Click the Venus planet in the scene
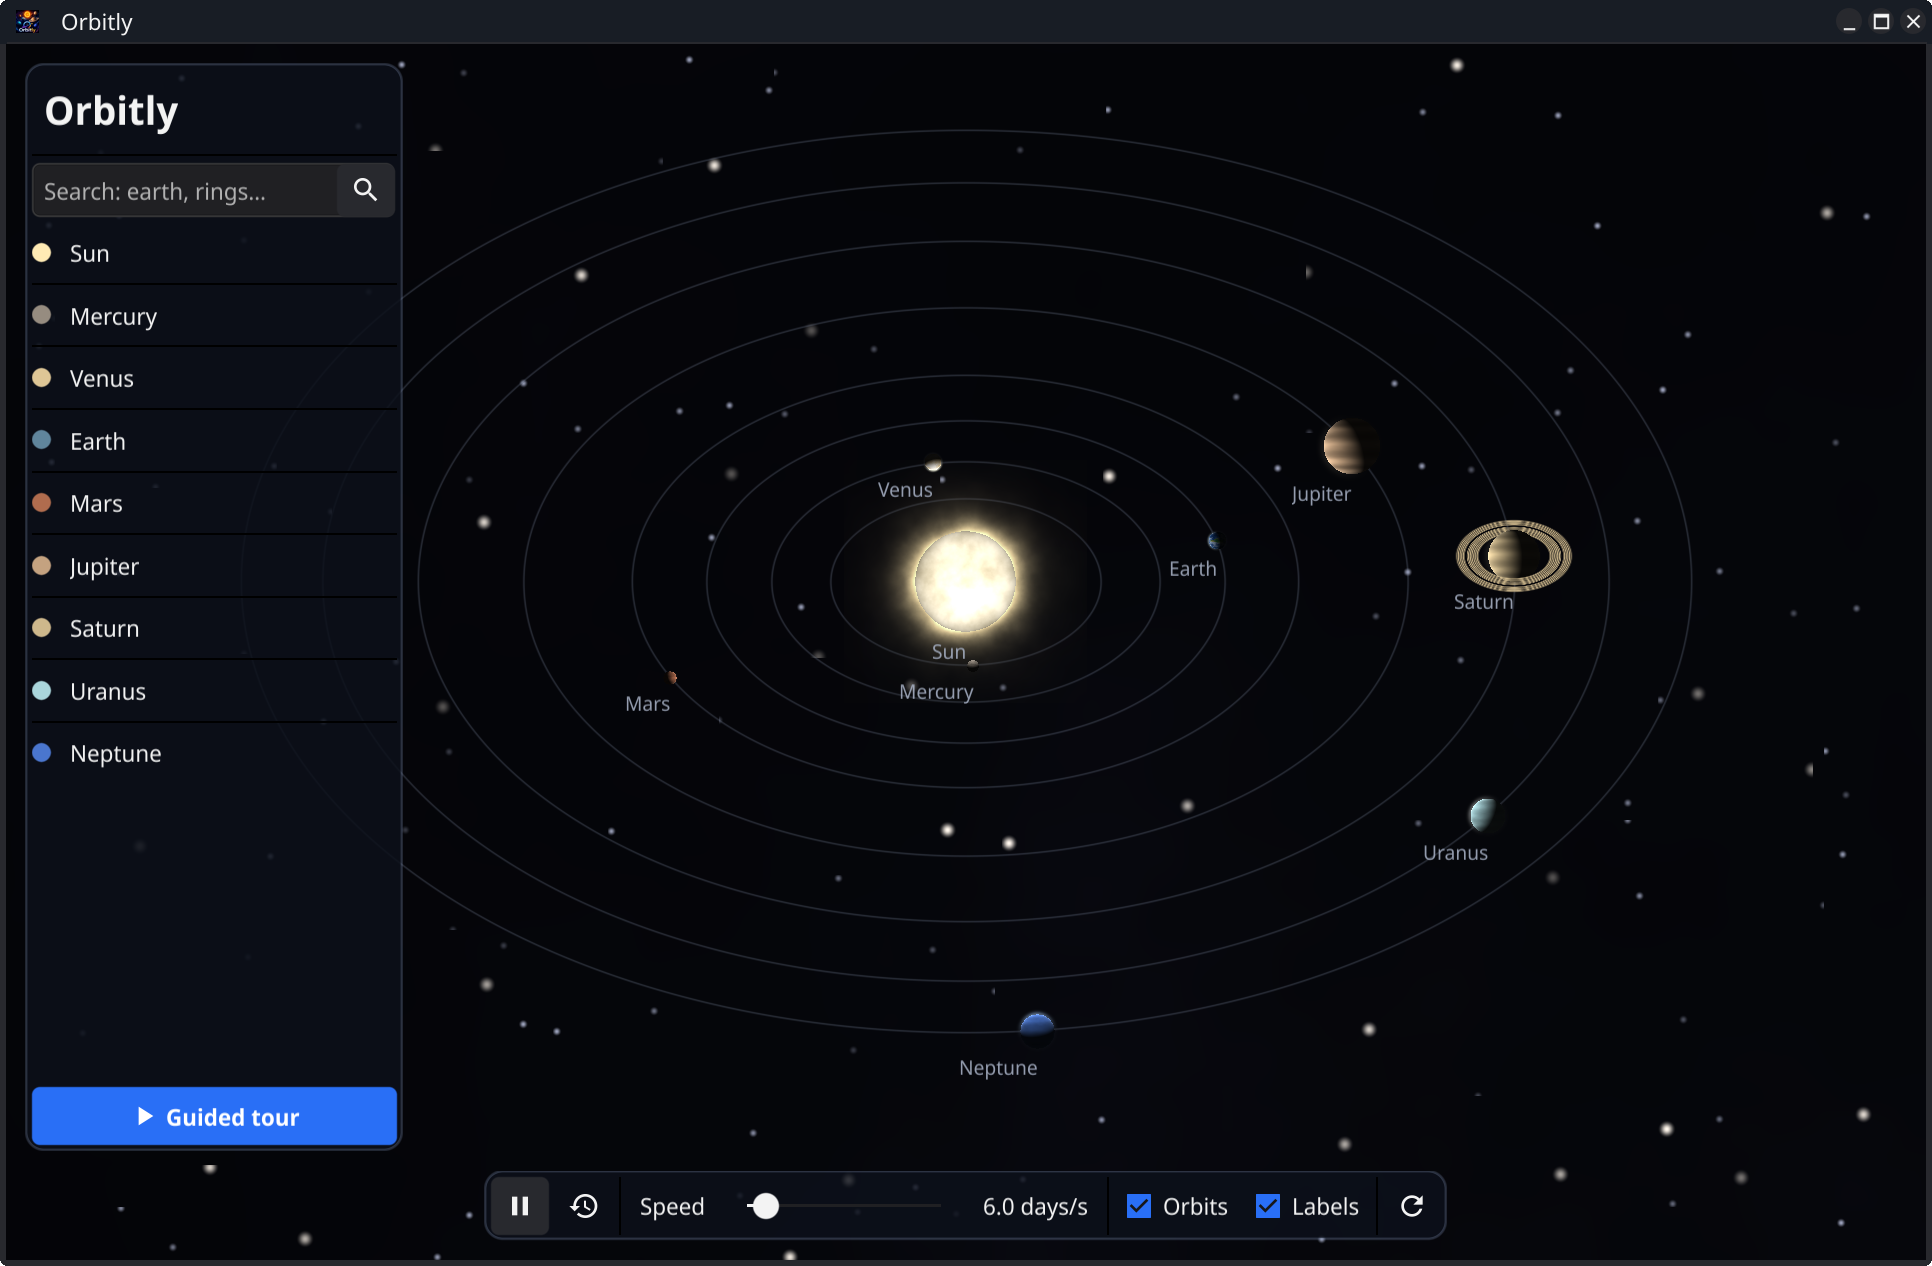This screenshot has width=1932, height=1266. [x=933, y=463]
